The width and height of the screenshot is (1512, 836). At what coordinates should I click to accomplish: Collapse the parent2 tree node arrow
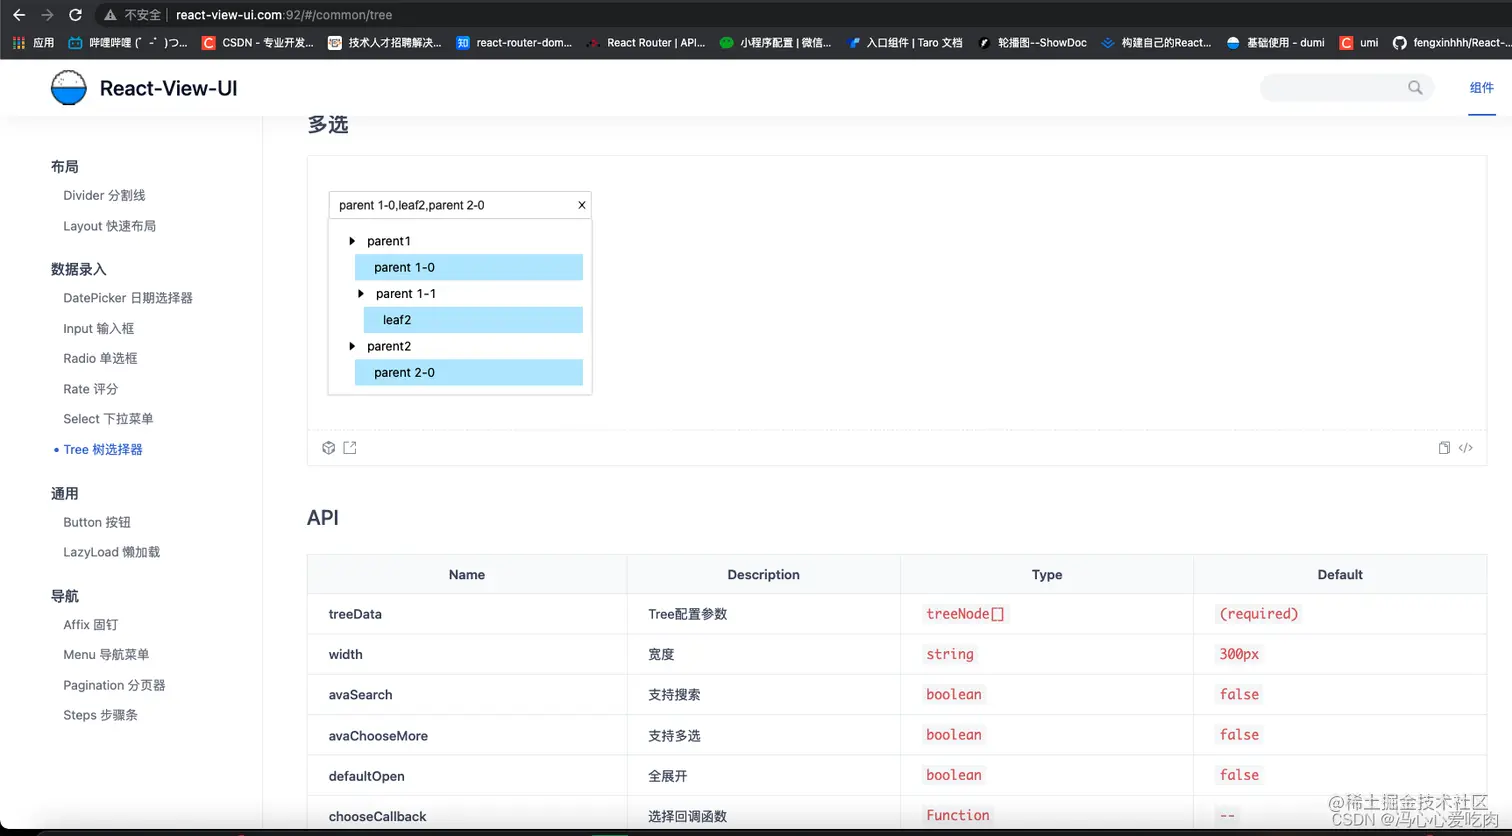coord(352,346)
